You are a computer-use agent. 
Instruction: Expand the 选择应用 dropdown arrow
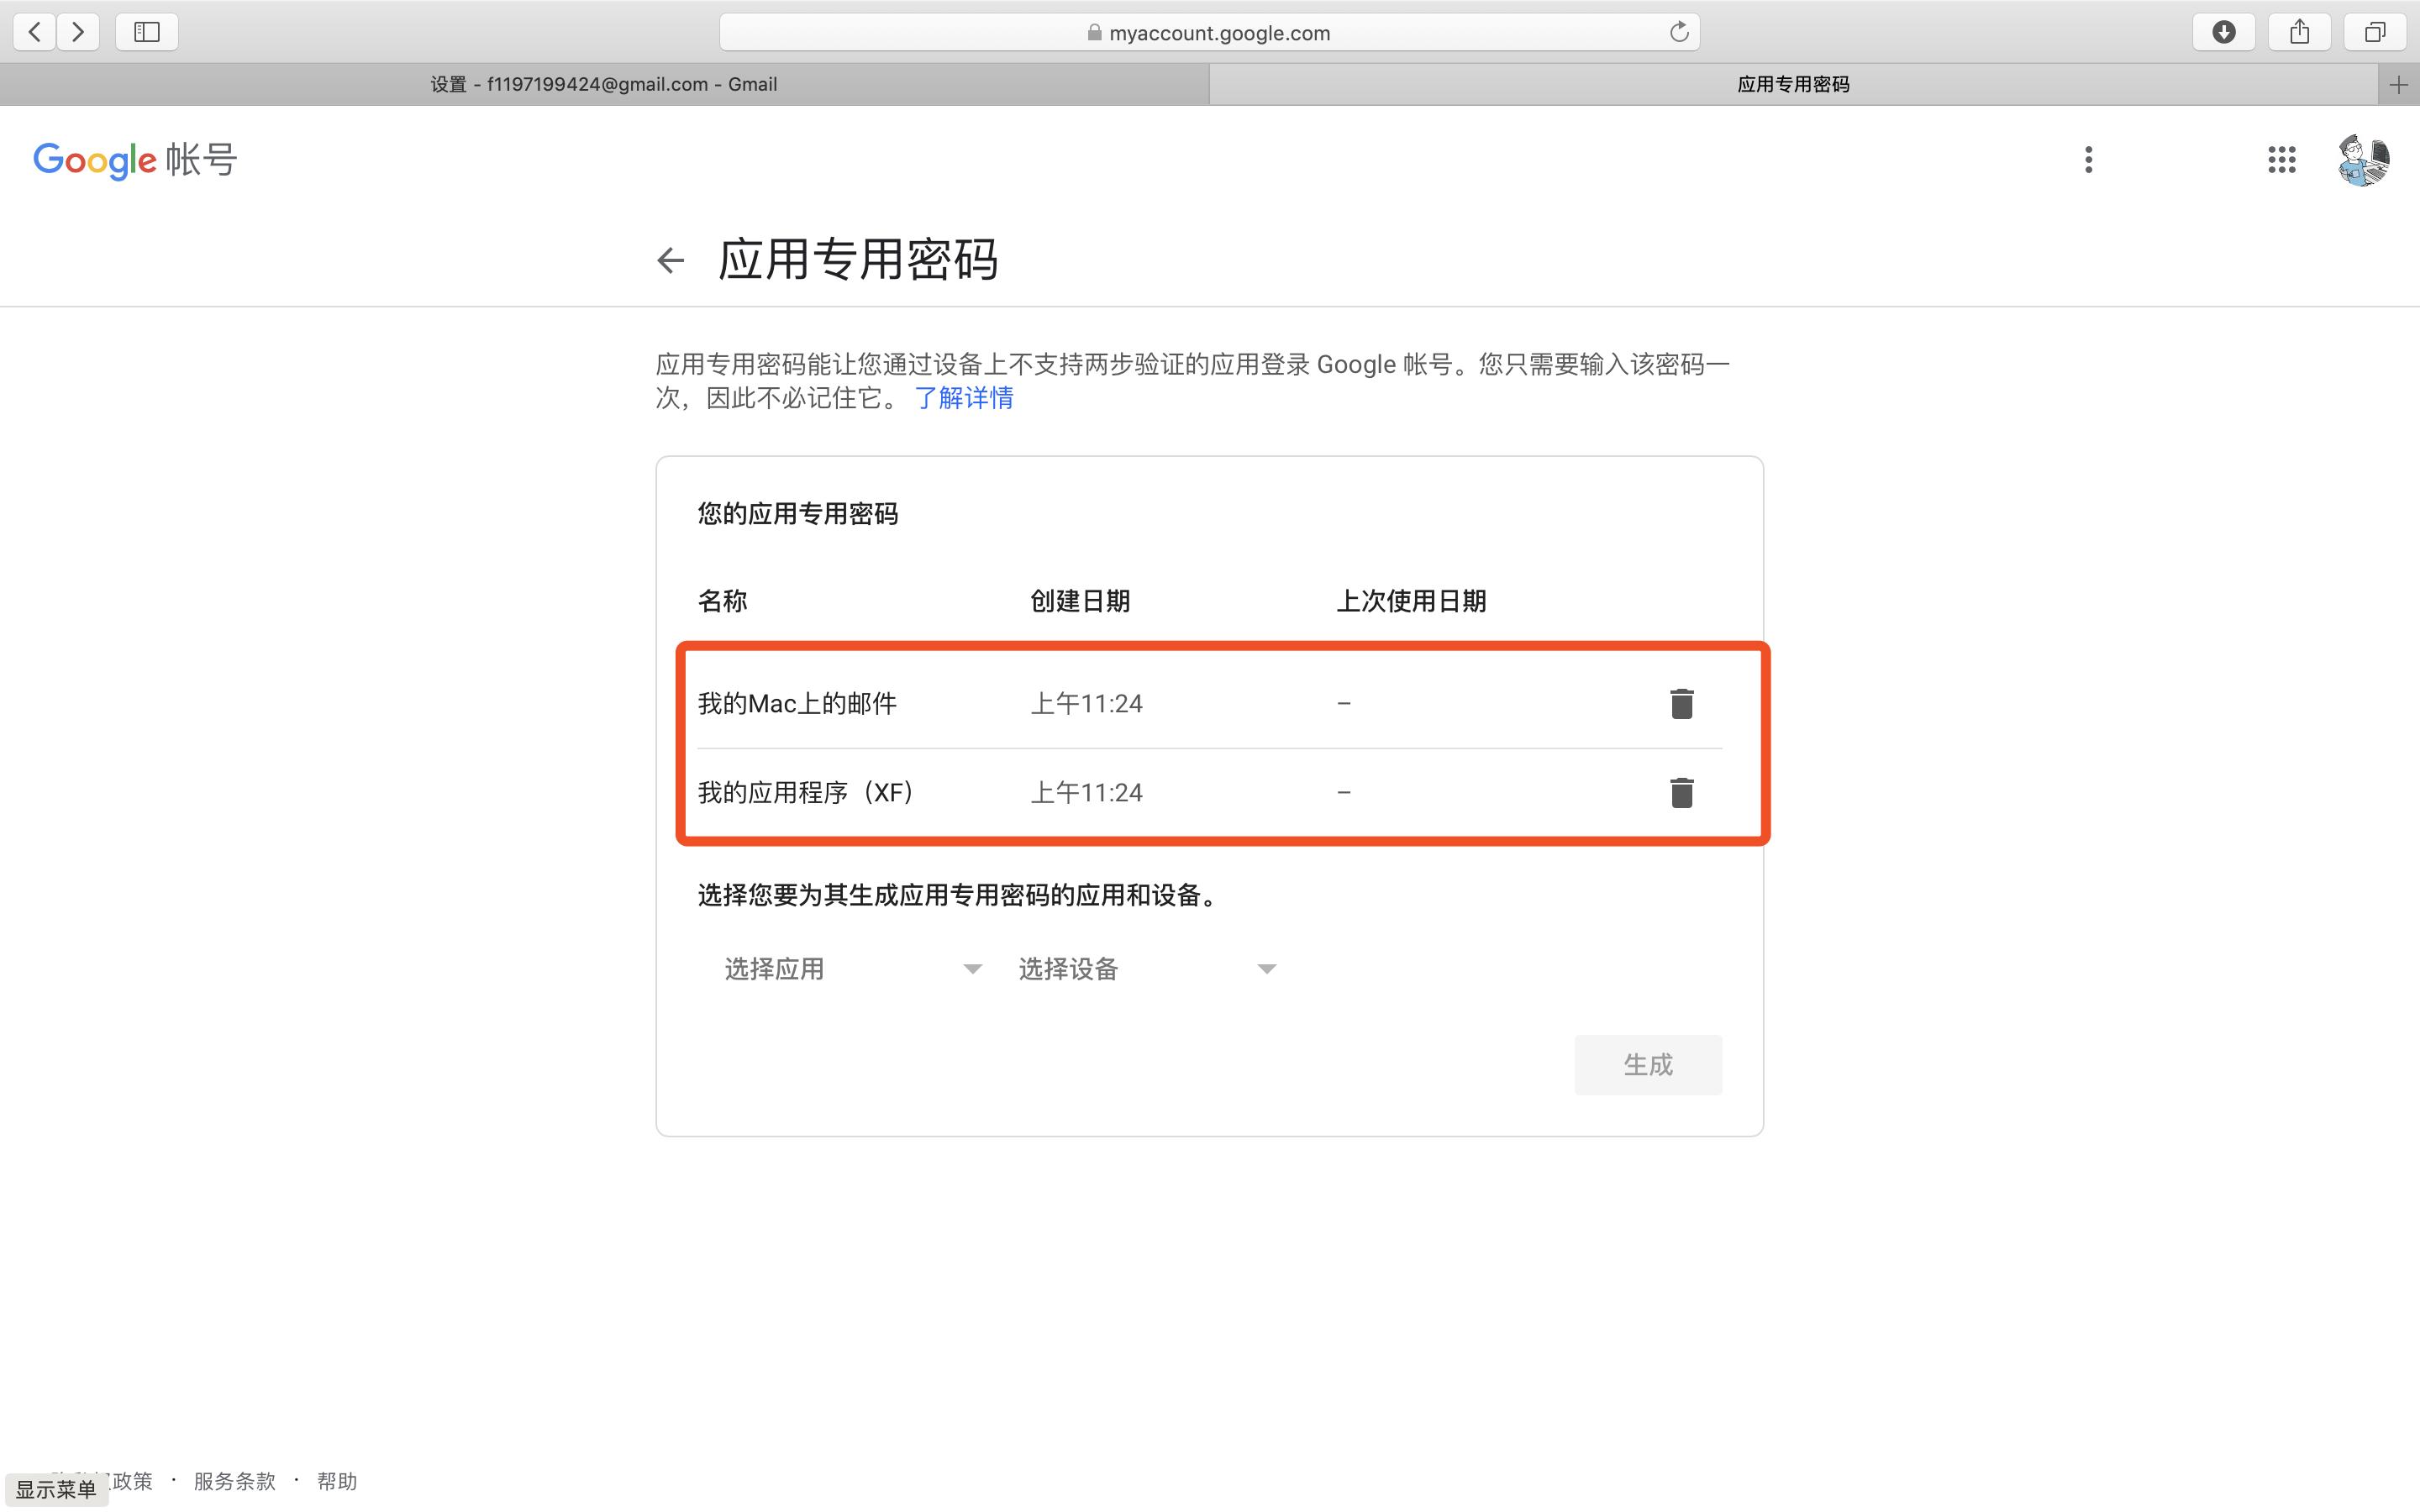point(971,968)
